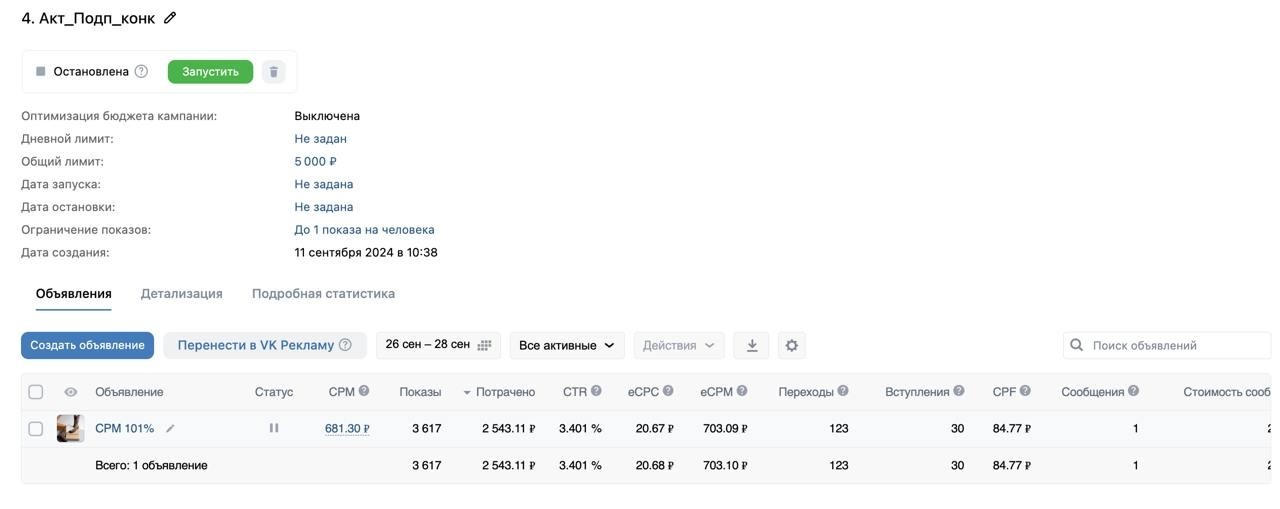Click help icon next to CTR column
Image resolution: width=1280 pixels, height=509 pixels.
coord(596,391)
